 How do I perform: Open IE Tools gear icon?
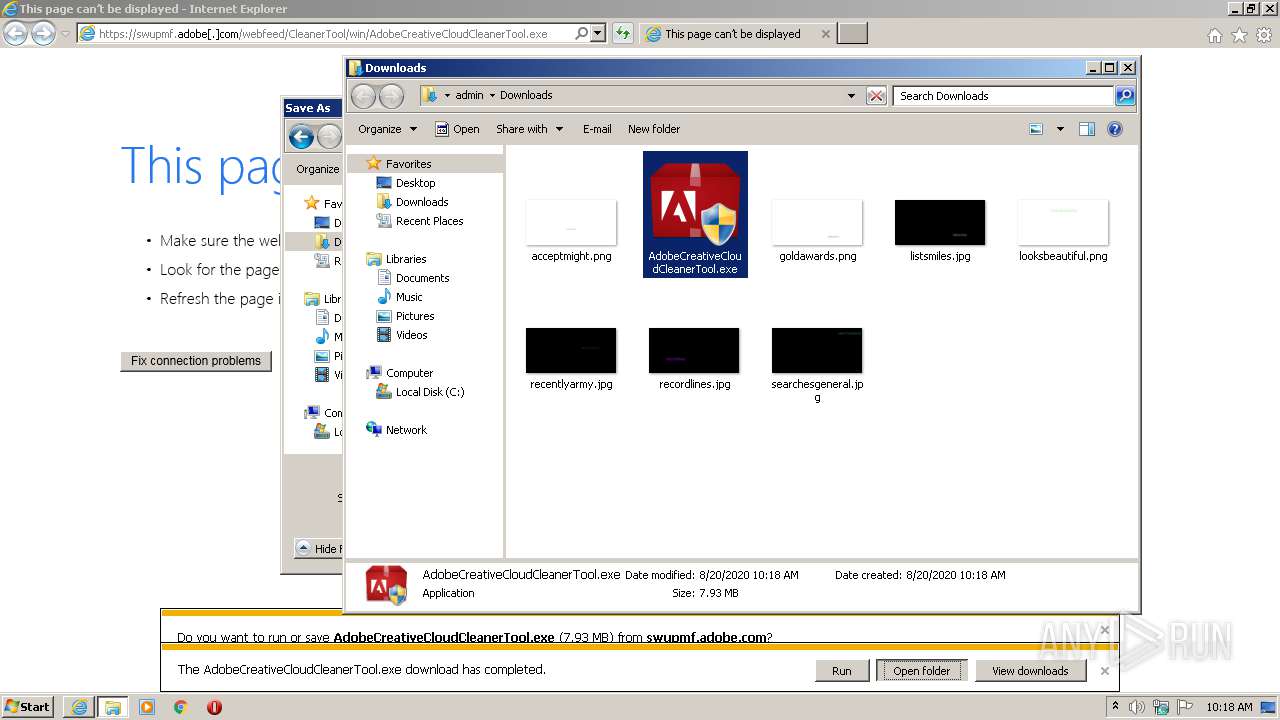click(x=1264, y=35)
